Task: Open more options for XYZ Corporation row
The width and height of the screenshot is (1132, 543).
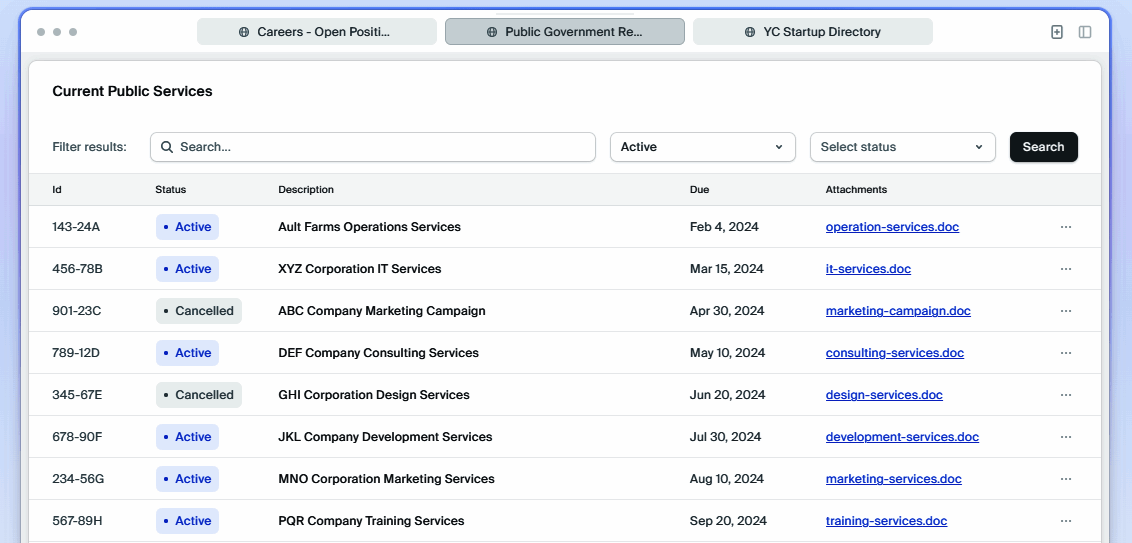Action: 1065,269
